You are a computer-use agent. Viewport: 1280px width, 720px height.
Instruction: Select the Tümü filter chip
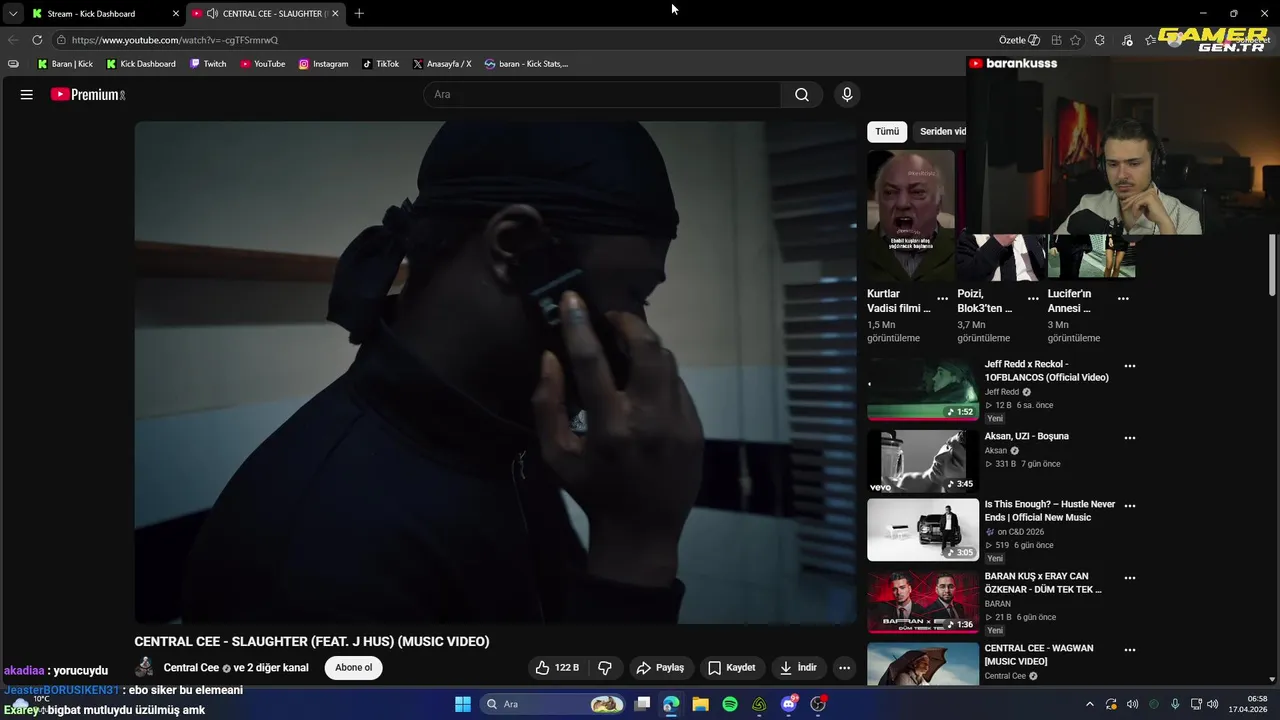(x=887, y=131)
